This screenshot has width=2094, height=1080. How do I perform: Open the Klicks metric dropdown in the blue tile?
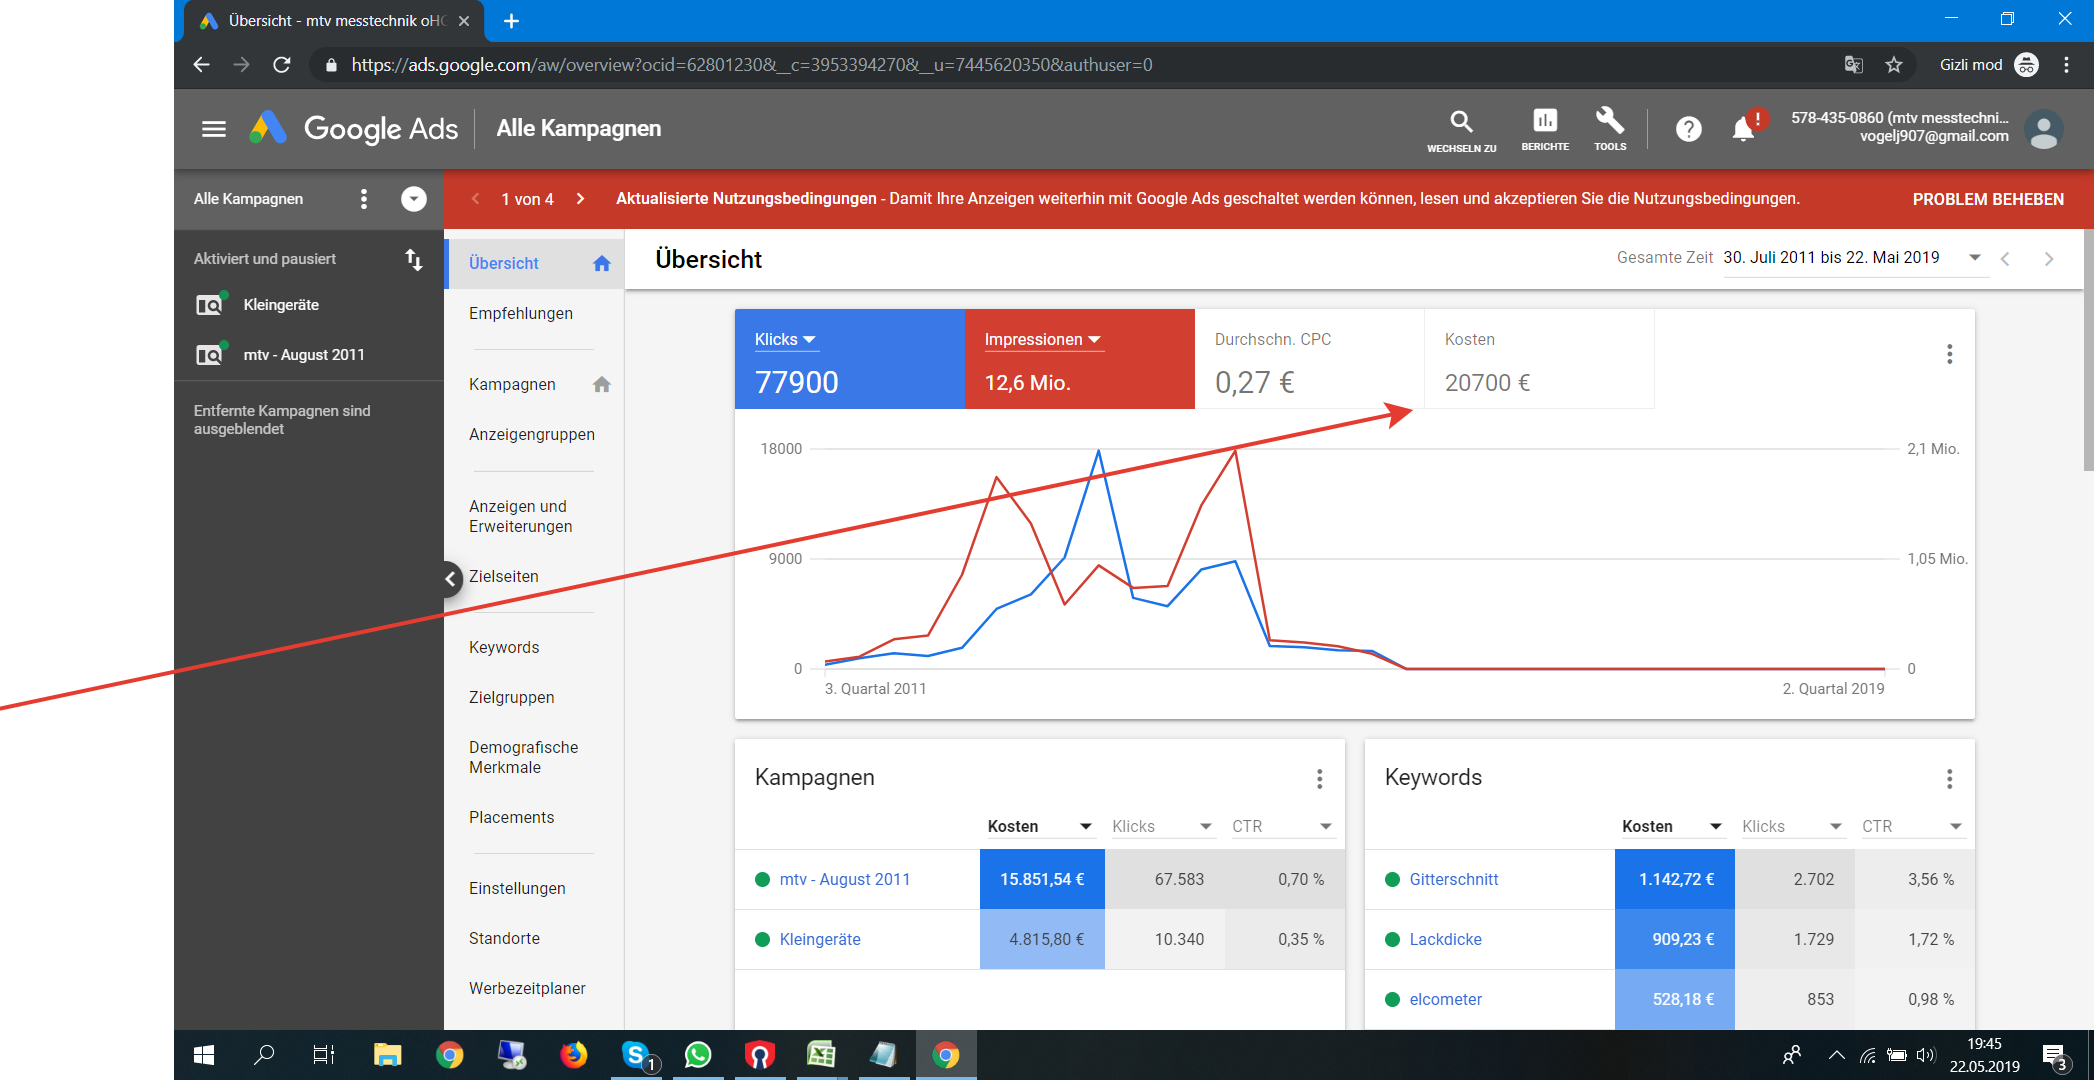click(x=786, y=340)
